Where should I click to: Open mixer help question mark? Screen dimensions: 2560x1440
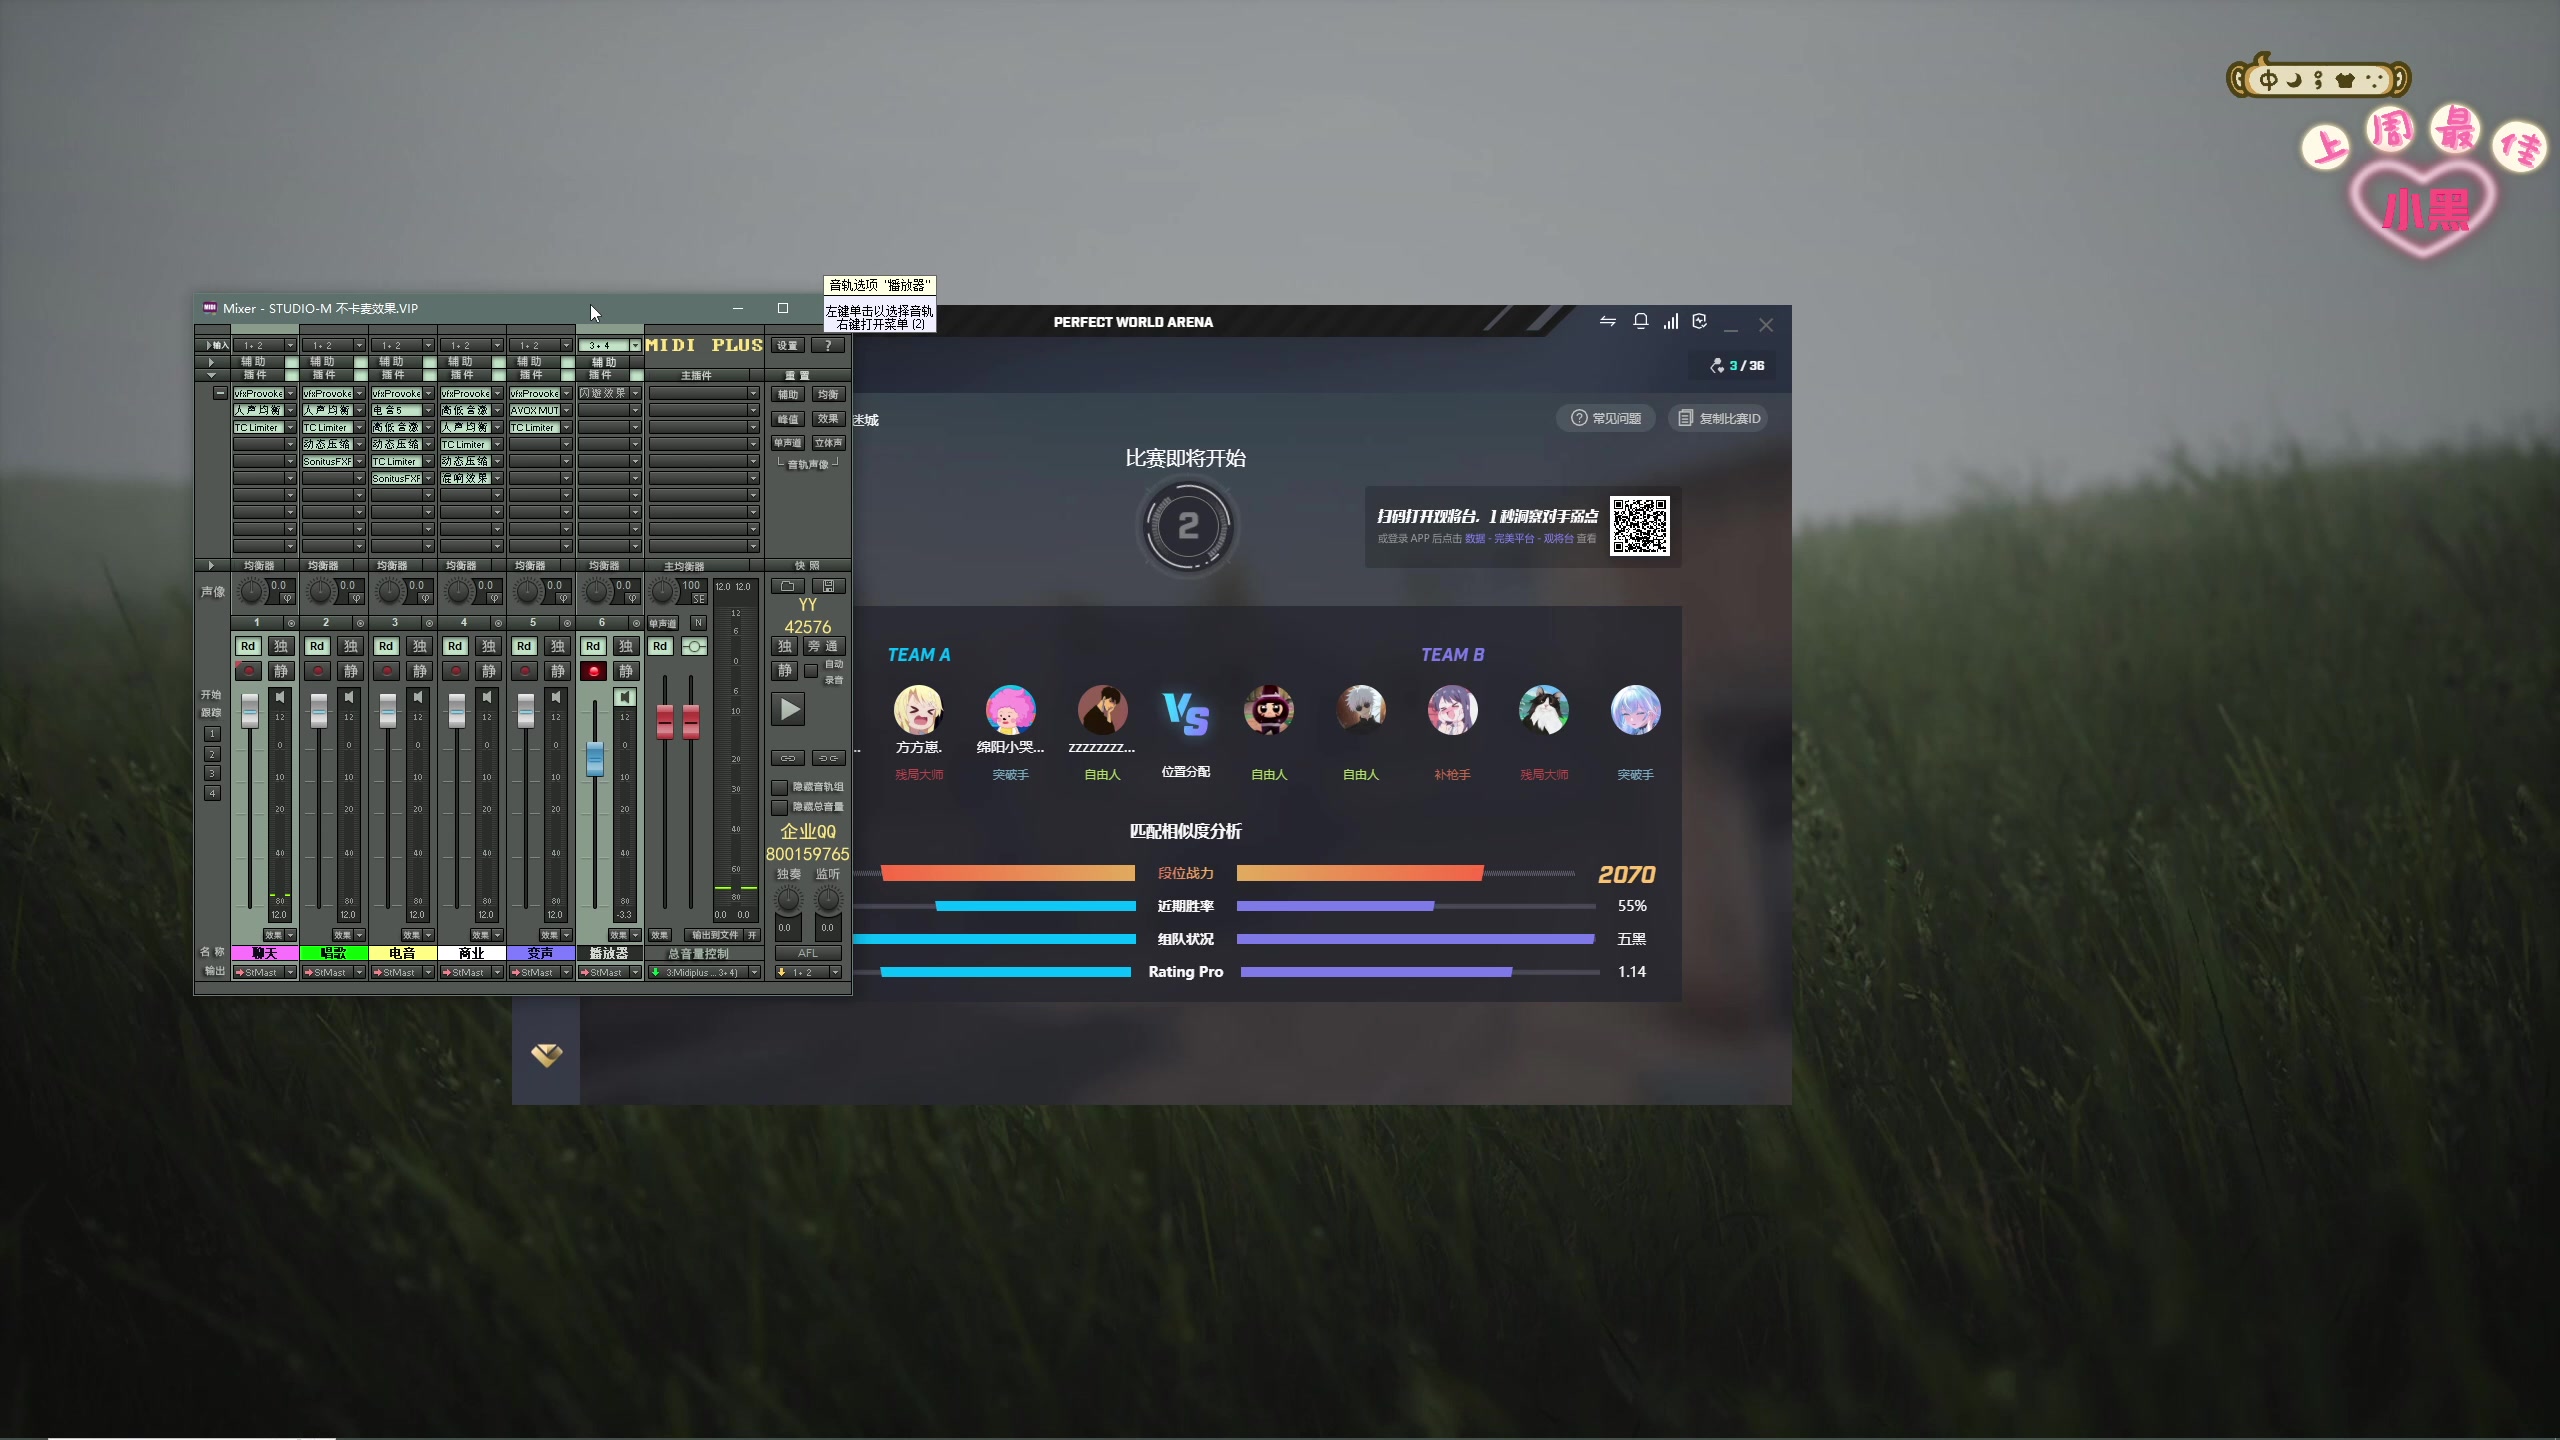[828, 345]
